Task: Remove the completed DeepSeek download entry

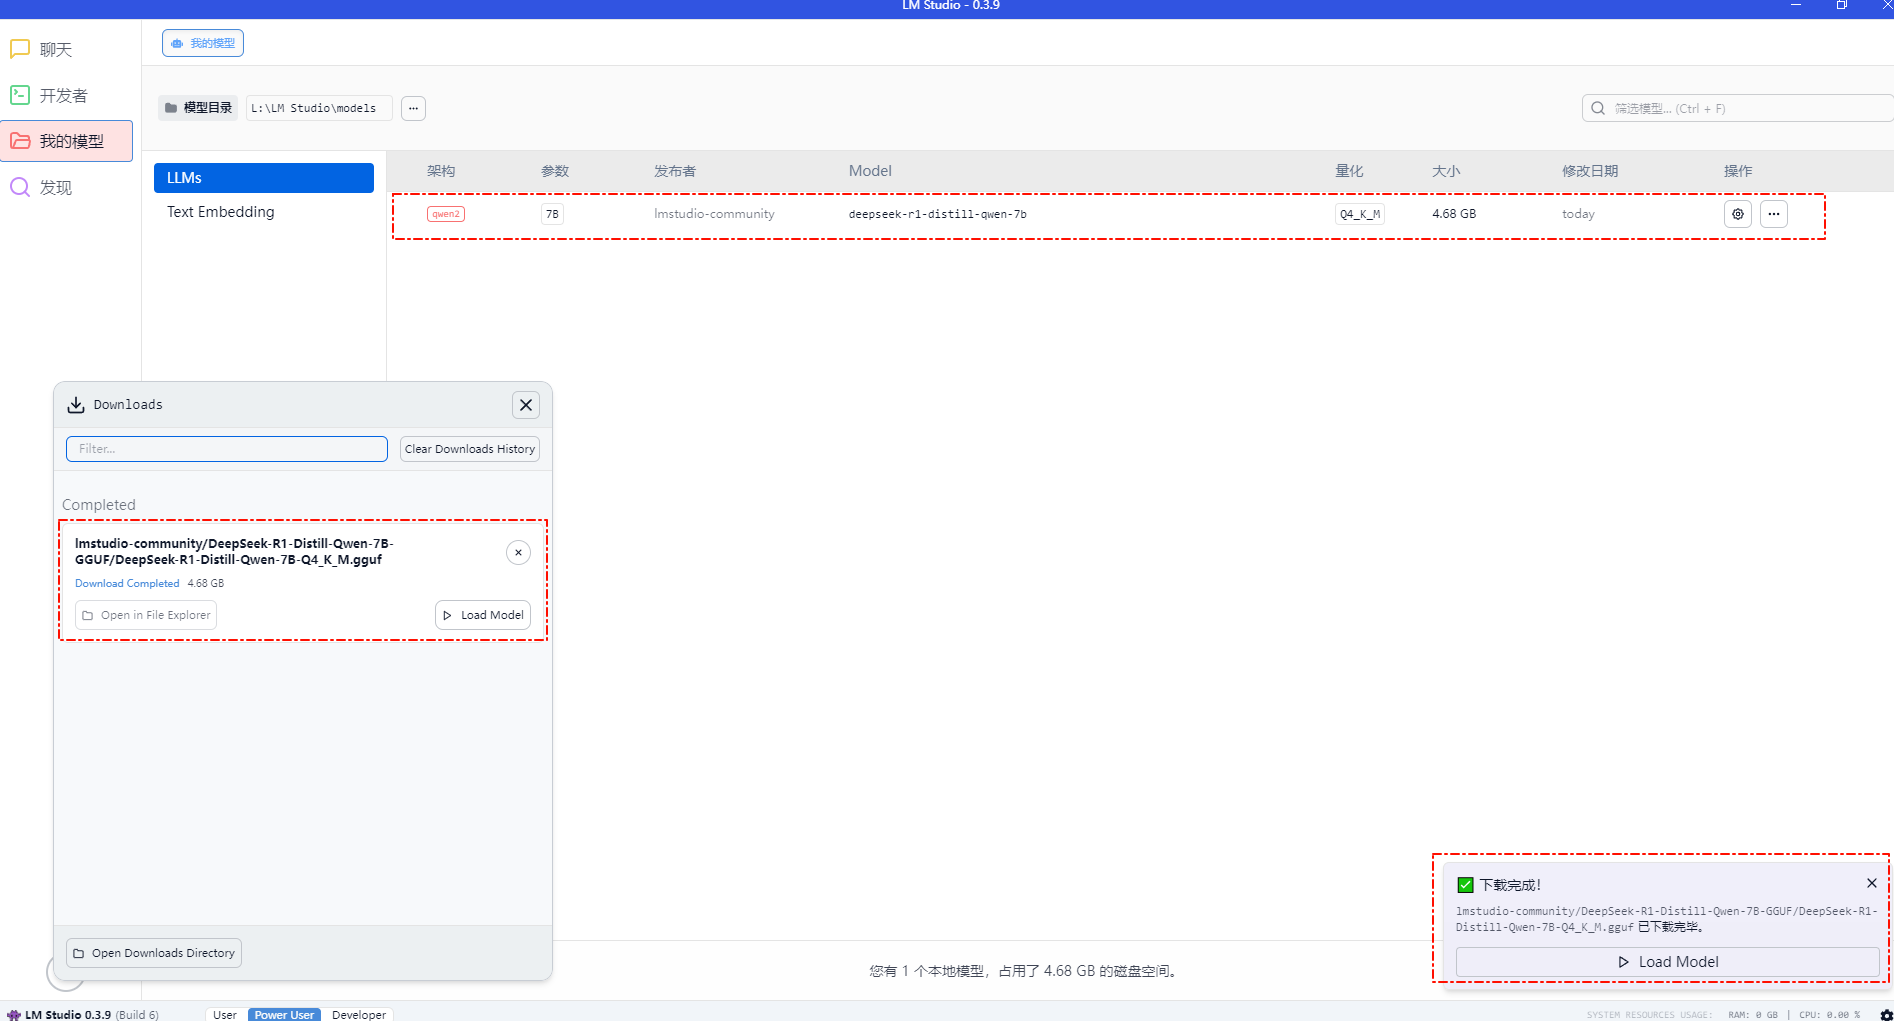Action: pyautogui.click(x=518, y=552)
